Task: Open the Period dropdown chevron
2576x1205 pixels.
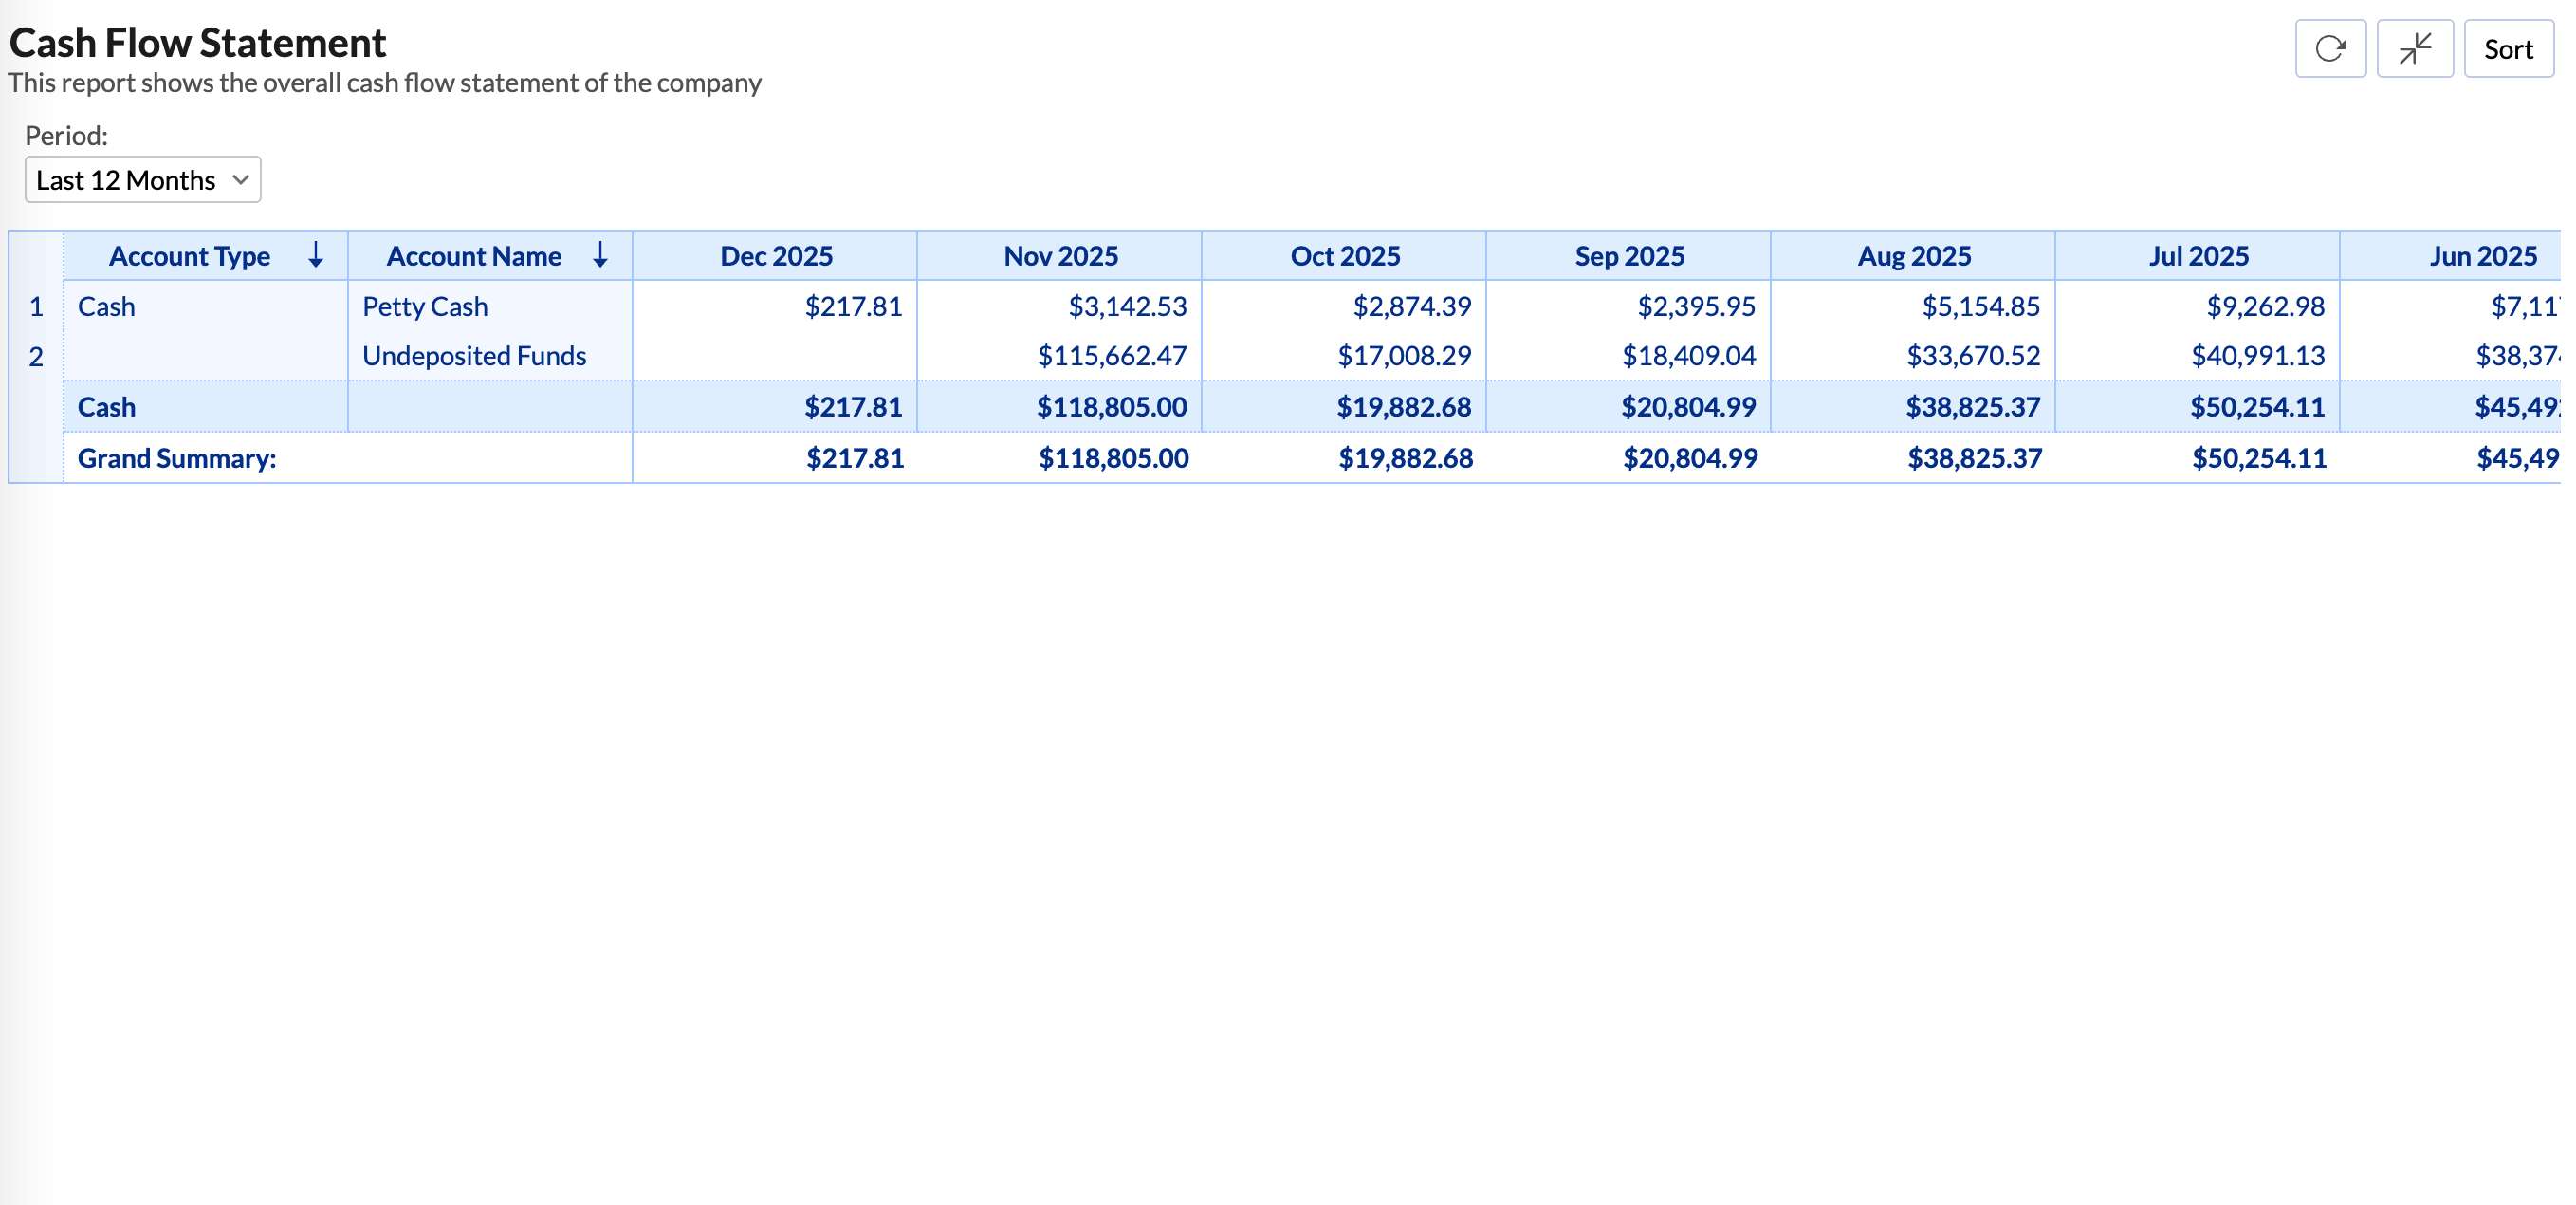Action: click(240, 180)
